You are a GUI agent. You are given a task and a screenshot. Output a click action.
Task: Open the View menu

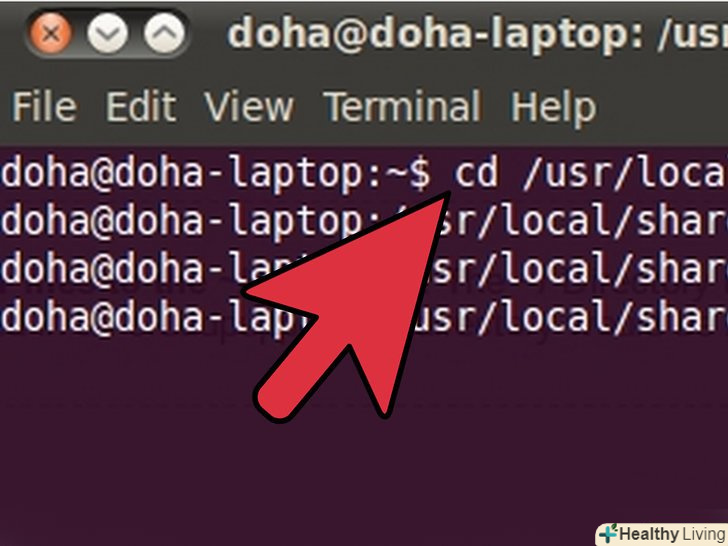click(249, 106)
